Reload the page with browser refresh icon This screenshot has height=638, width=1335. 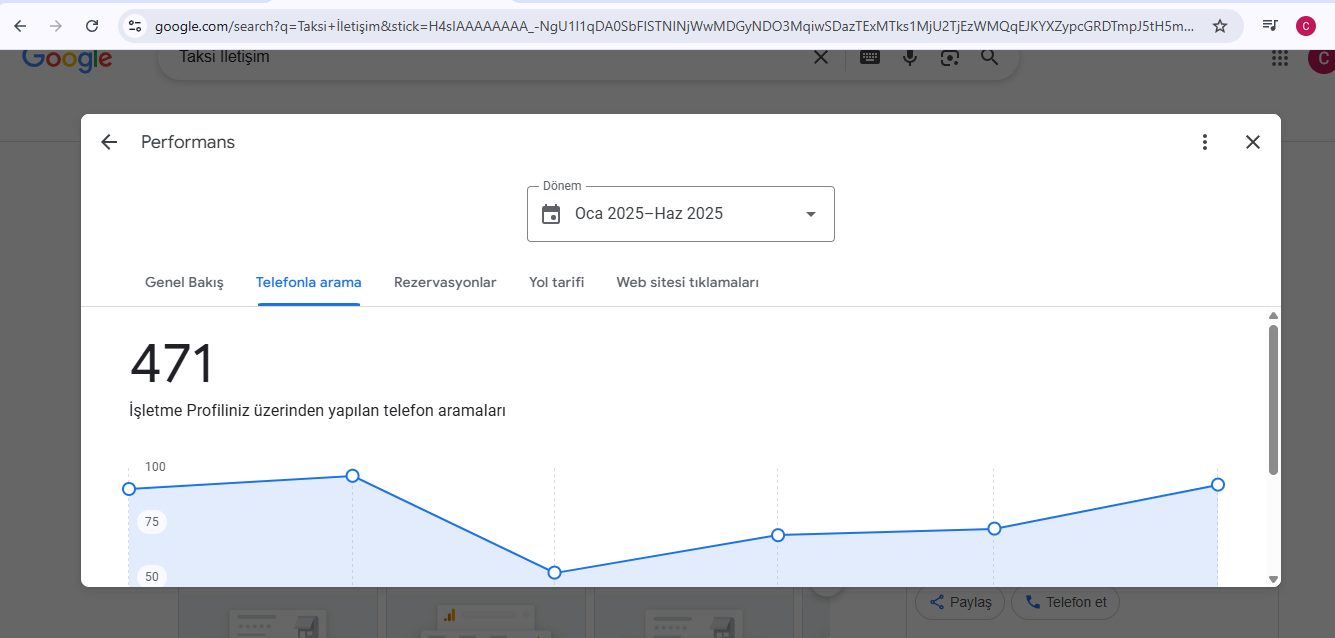coord(92,26)
